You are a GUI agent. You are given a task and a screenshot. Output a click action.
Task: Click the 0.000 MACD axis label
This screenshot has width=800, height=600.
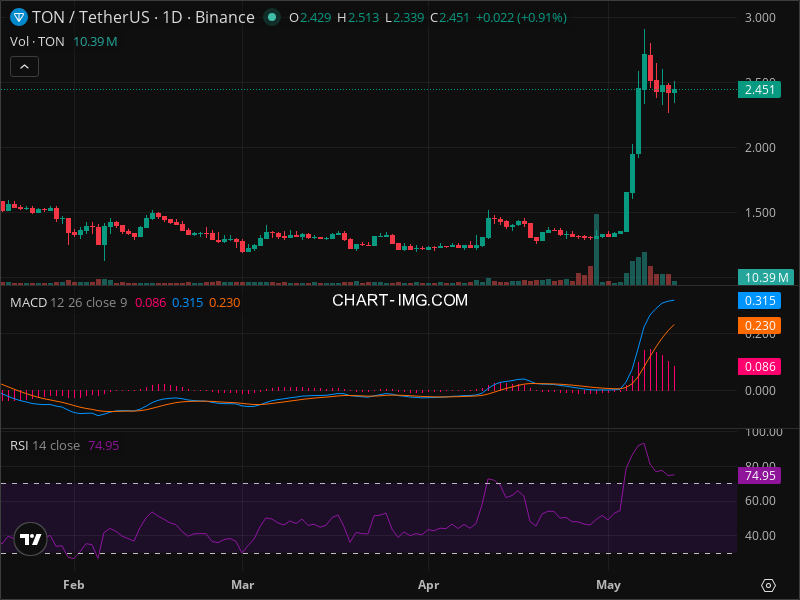(760, 391)
